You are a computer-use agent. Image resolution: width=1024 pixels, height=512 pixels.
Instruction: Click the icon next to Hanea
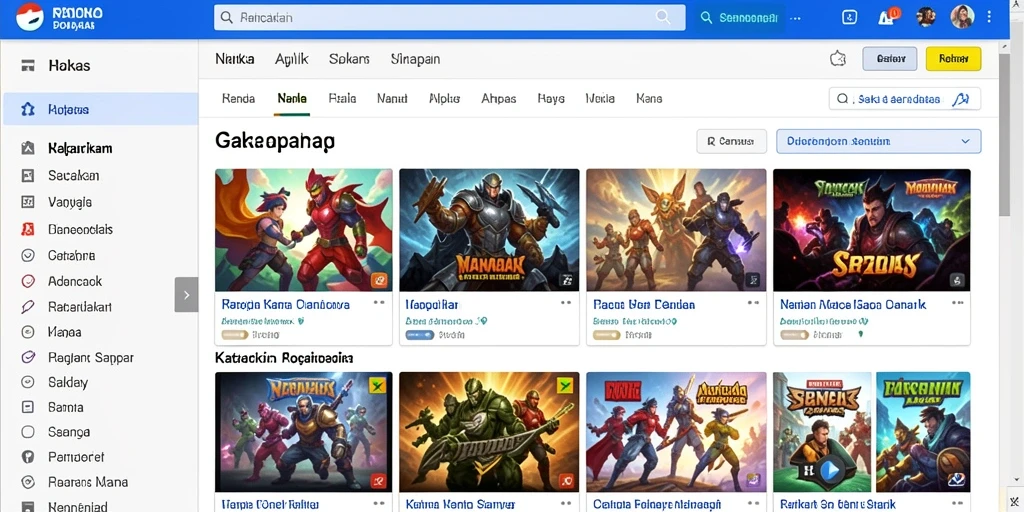27,332
